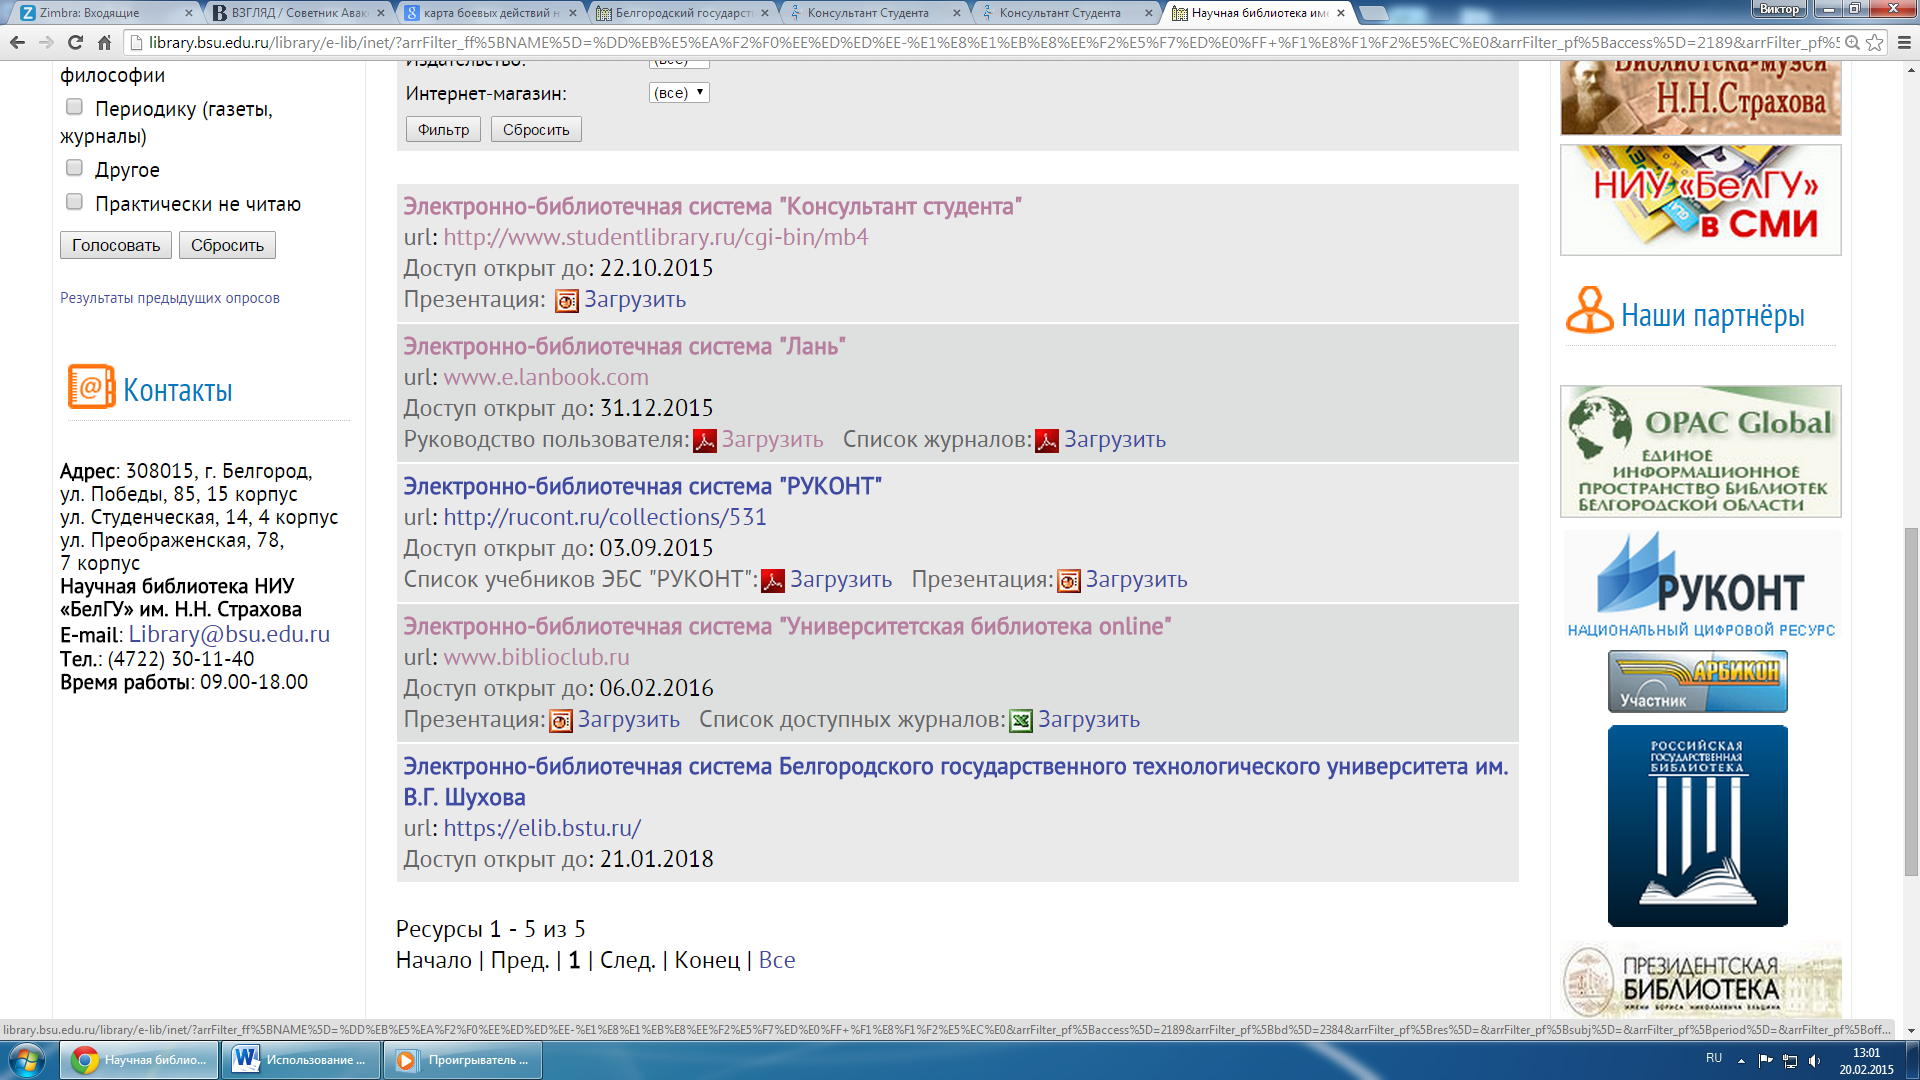Screen dimensions: 1920x1080
Task: Open the OPAC Global partner banner
Action: pos(1700,451)
